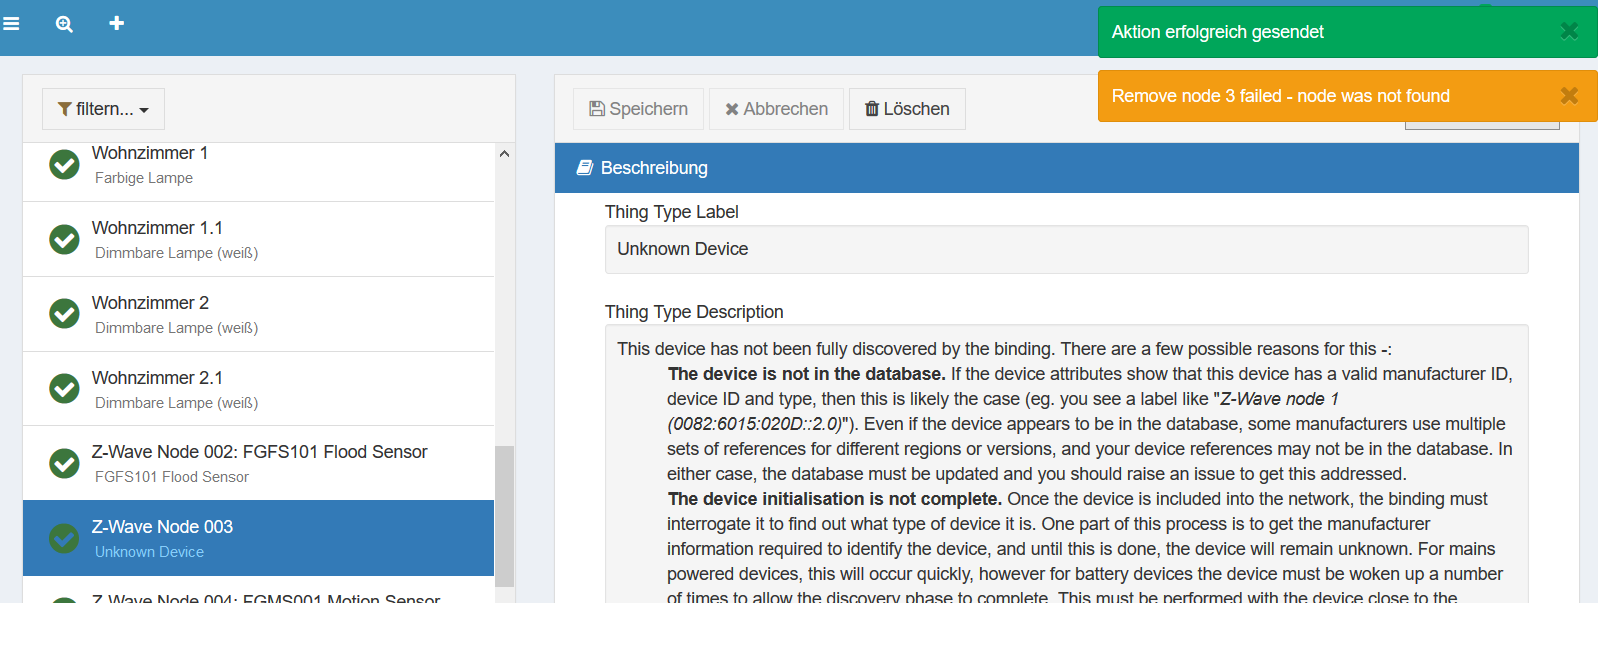The image size is (1598, 648).
Task: Click the Thing Type Label field
Action: point(1066,249)
